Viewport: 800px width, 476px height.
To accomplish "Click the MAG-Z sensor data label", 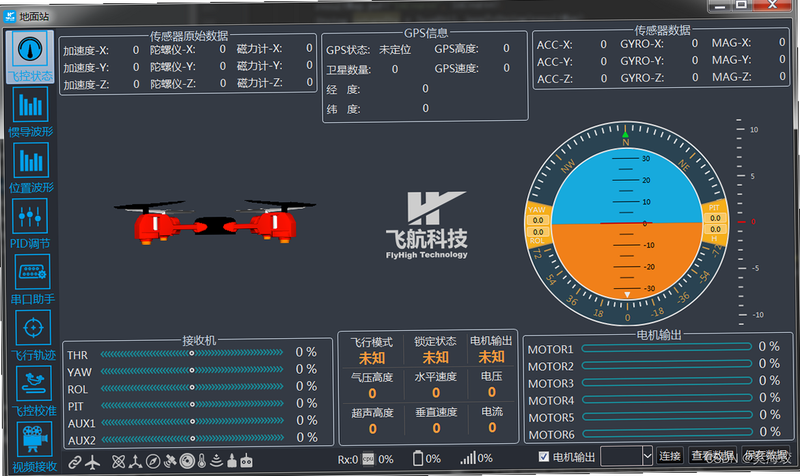I will pyautogui.click(x=732, y=77).
